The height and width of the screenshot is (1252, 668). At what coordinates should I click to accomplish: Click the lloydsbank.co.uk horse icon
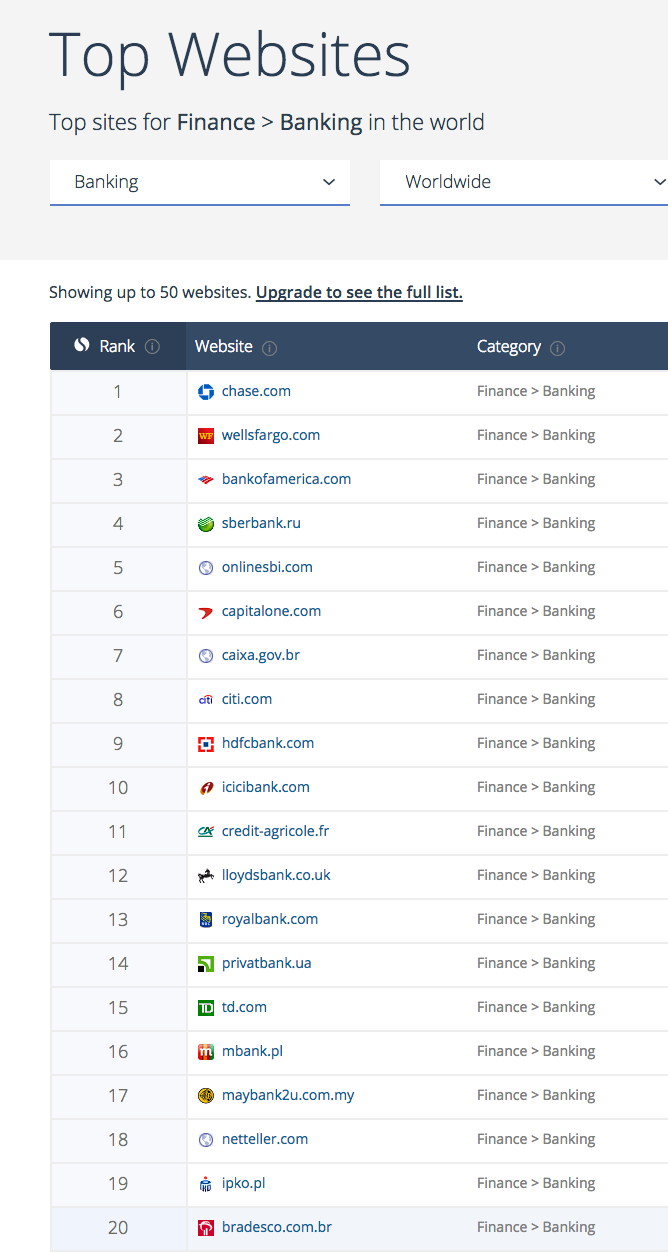coord(206,876)
